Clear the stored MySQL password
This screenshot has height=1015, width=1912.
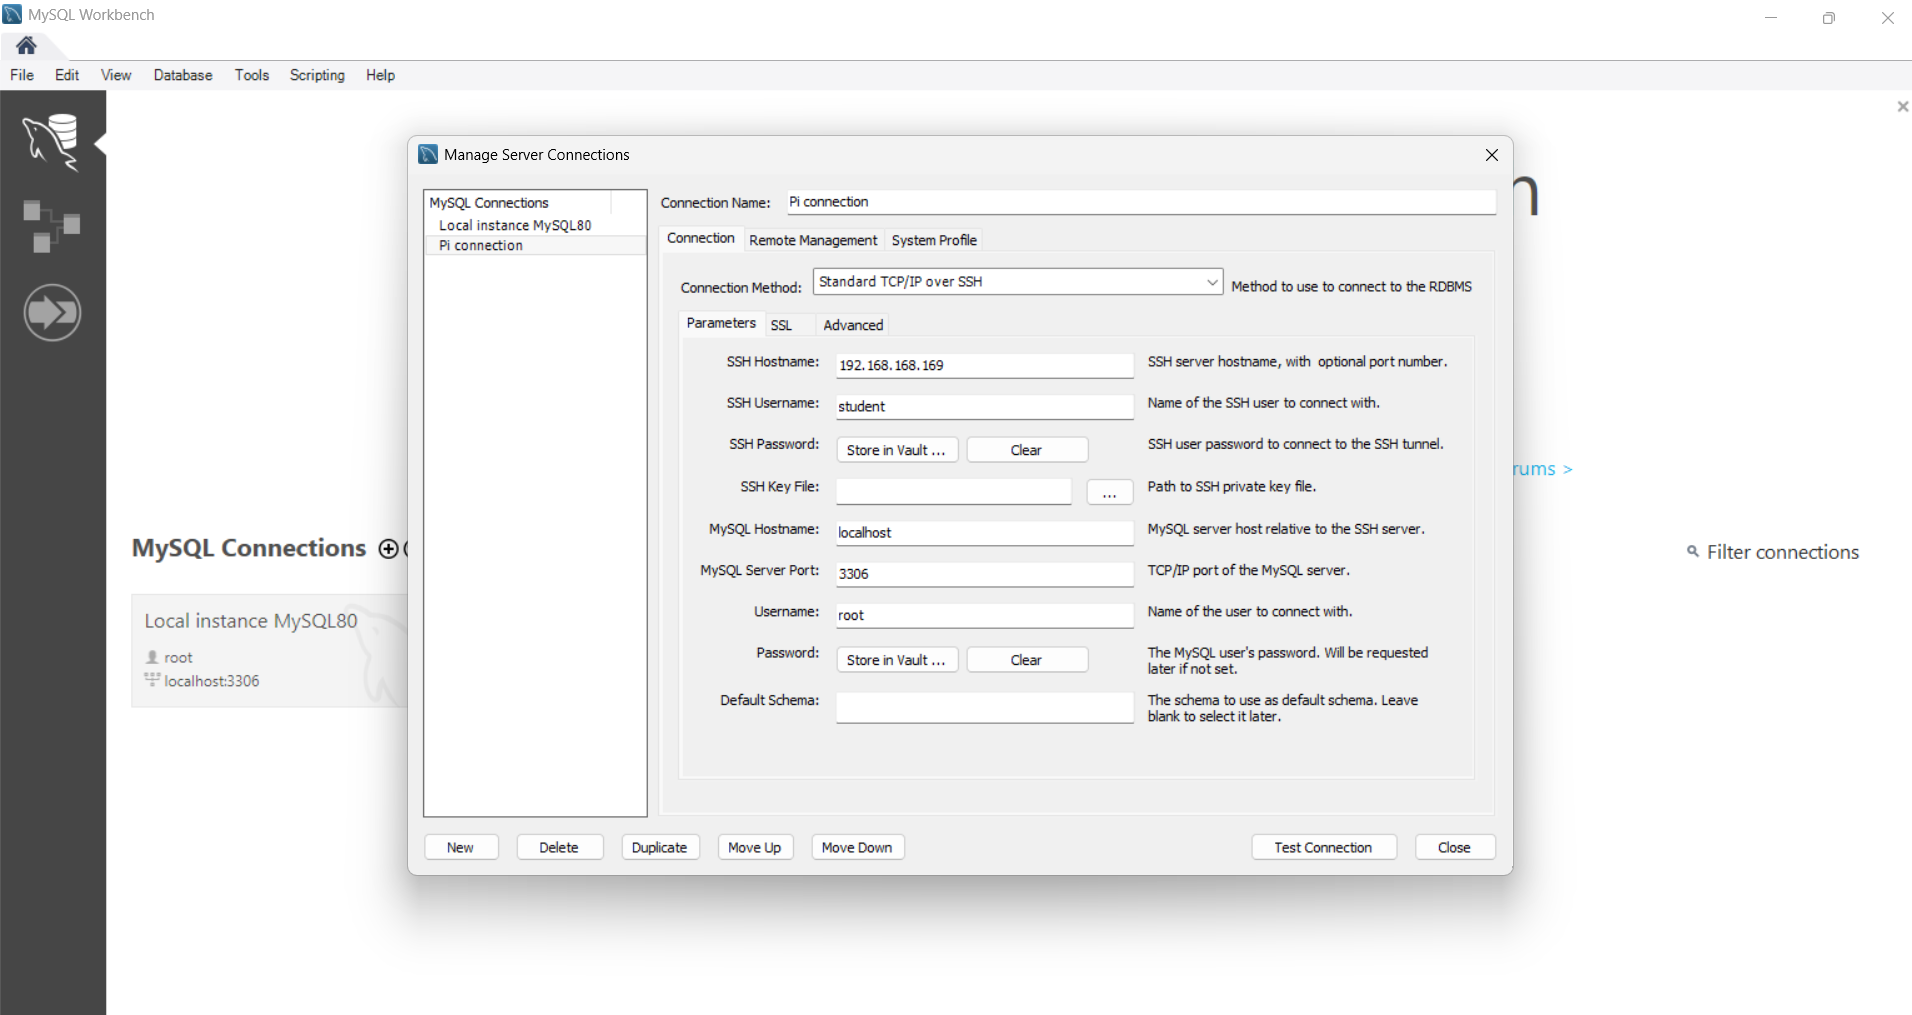pos(1027,660)
